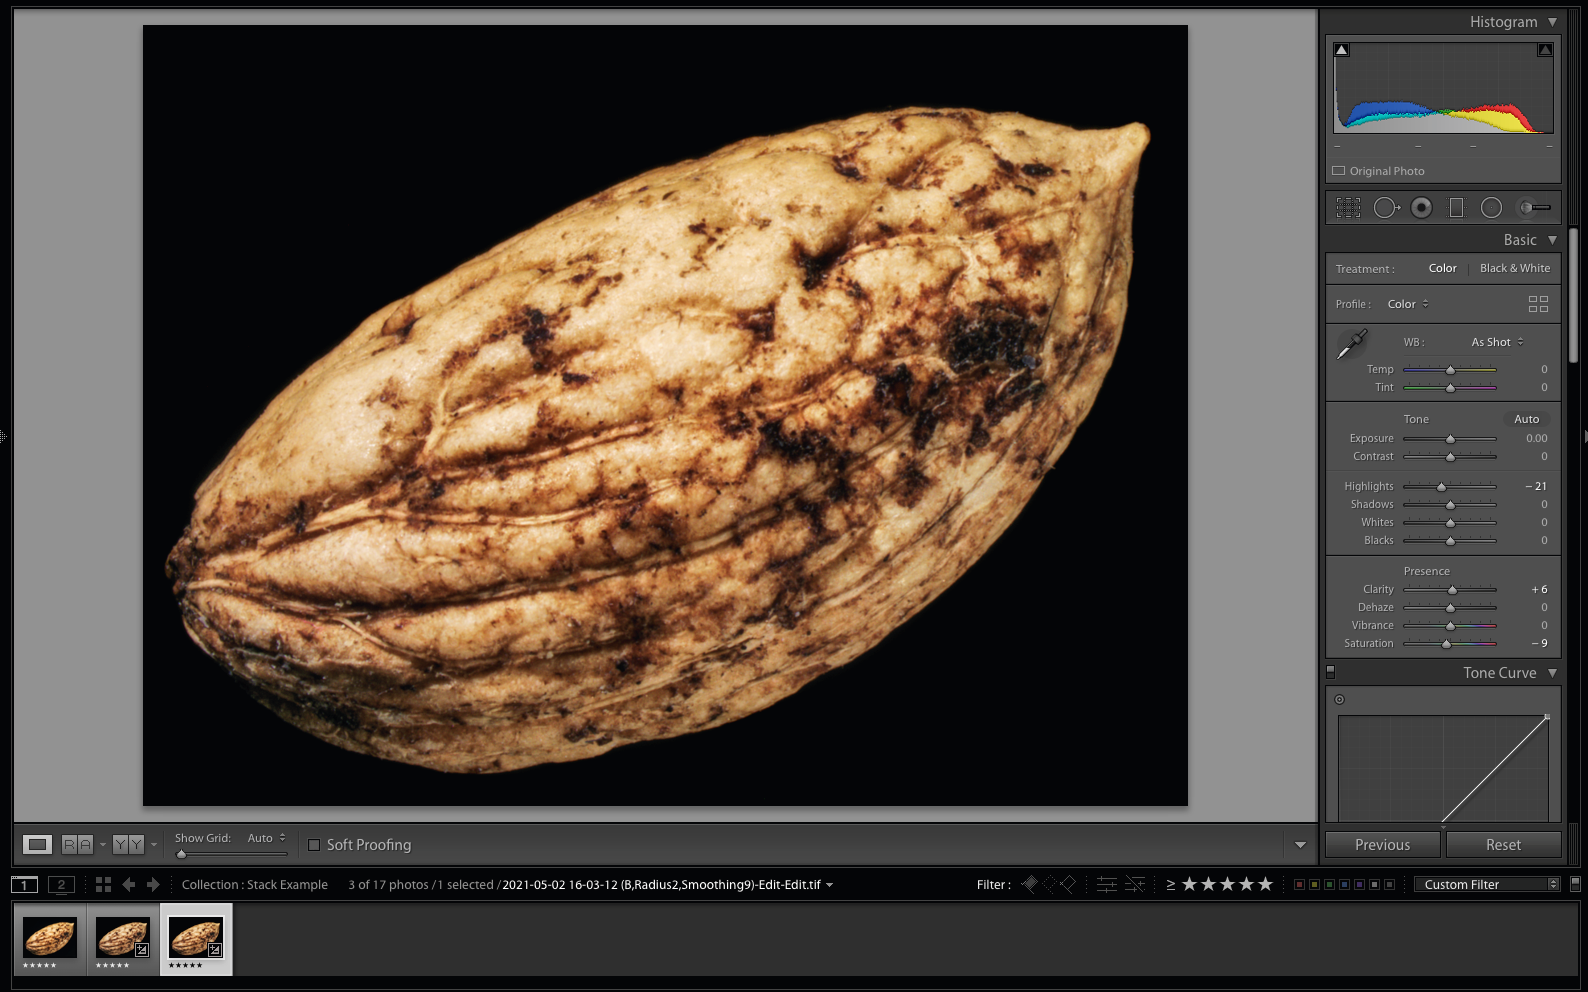Collapse the Histogram panel
The width and height of the screenshot is (1588, 992).
click(1552, 22)
